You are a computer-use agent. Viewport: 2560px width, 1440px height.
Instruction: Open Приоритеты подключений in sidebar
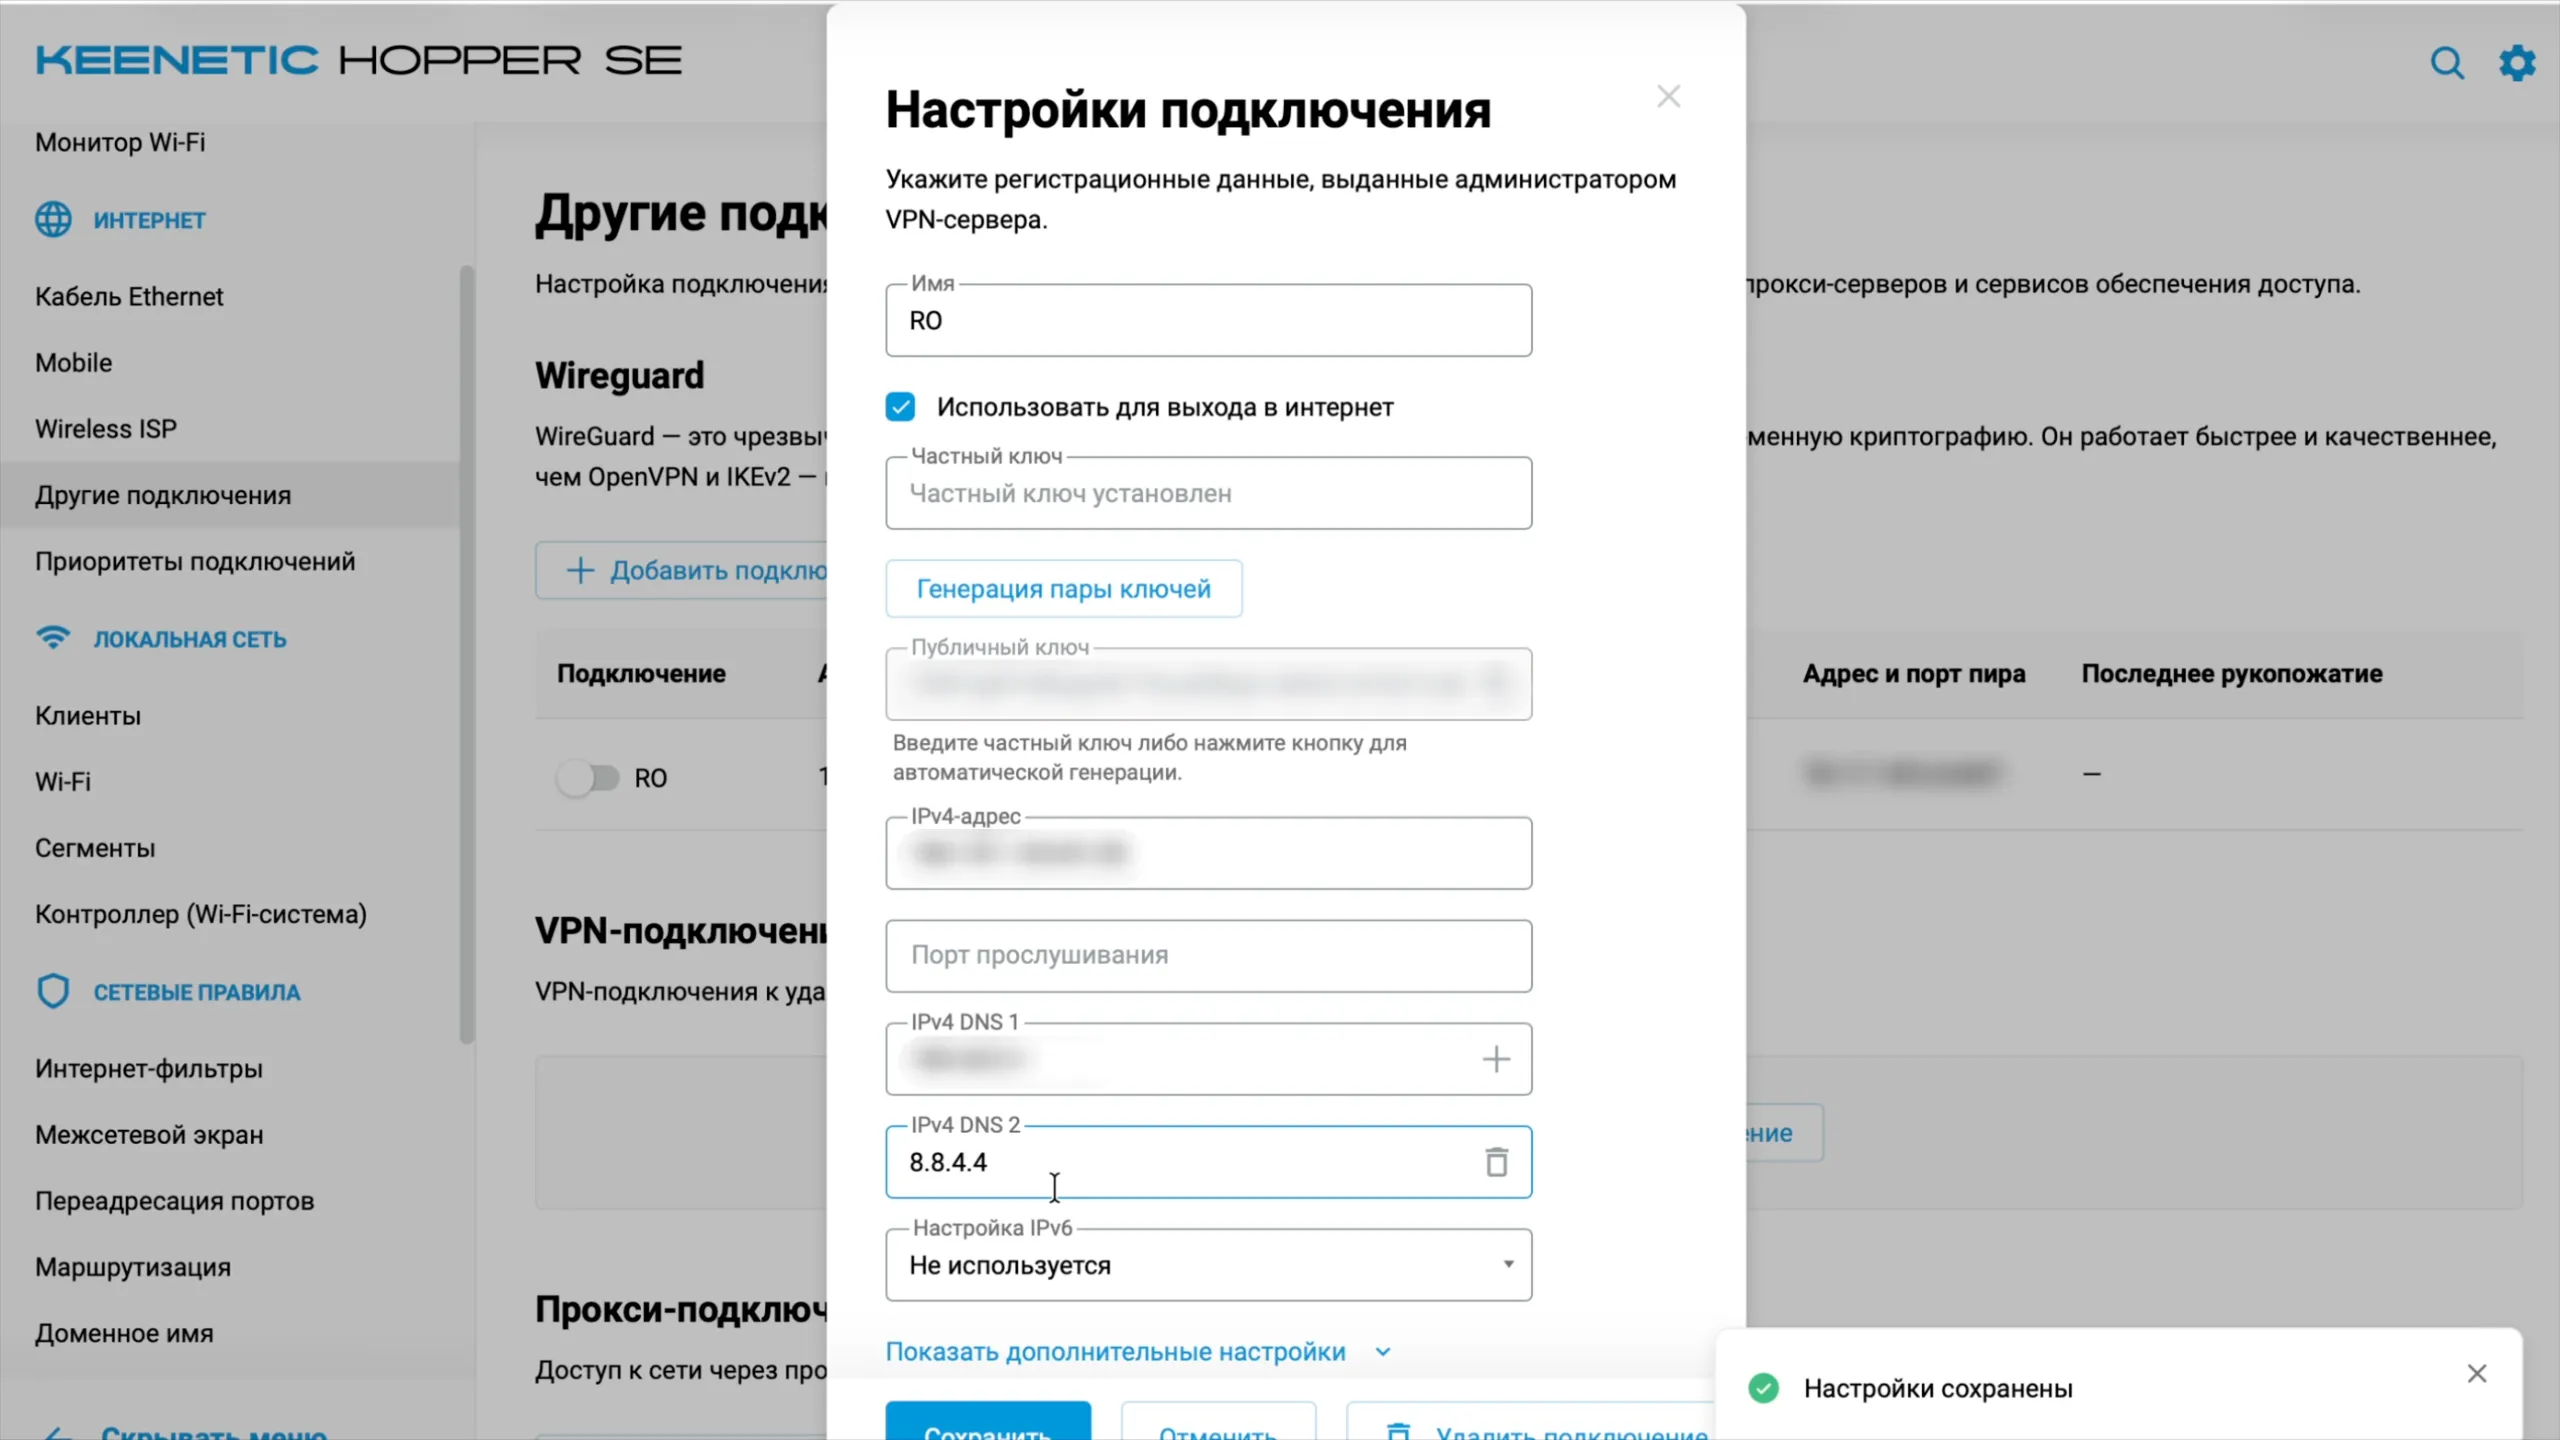coord(195,561)
